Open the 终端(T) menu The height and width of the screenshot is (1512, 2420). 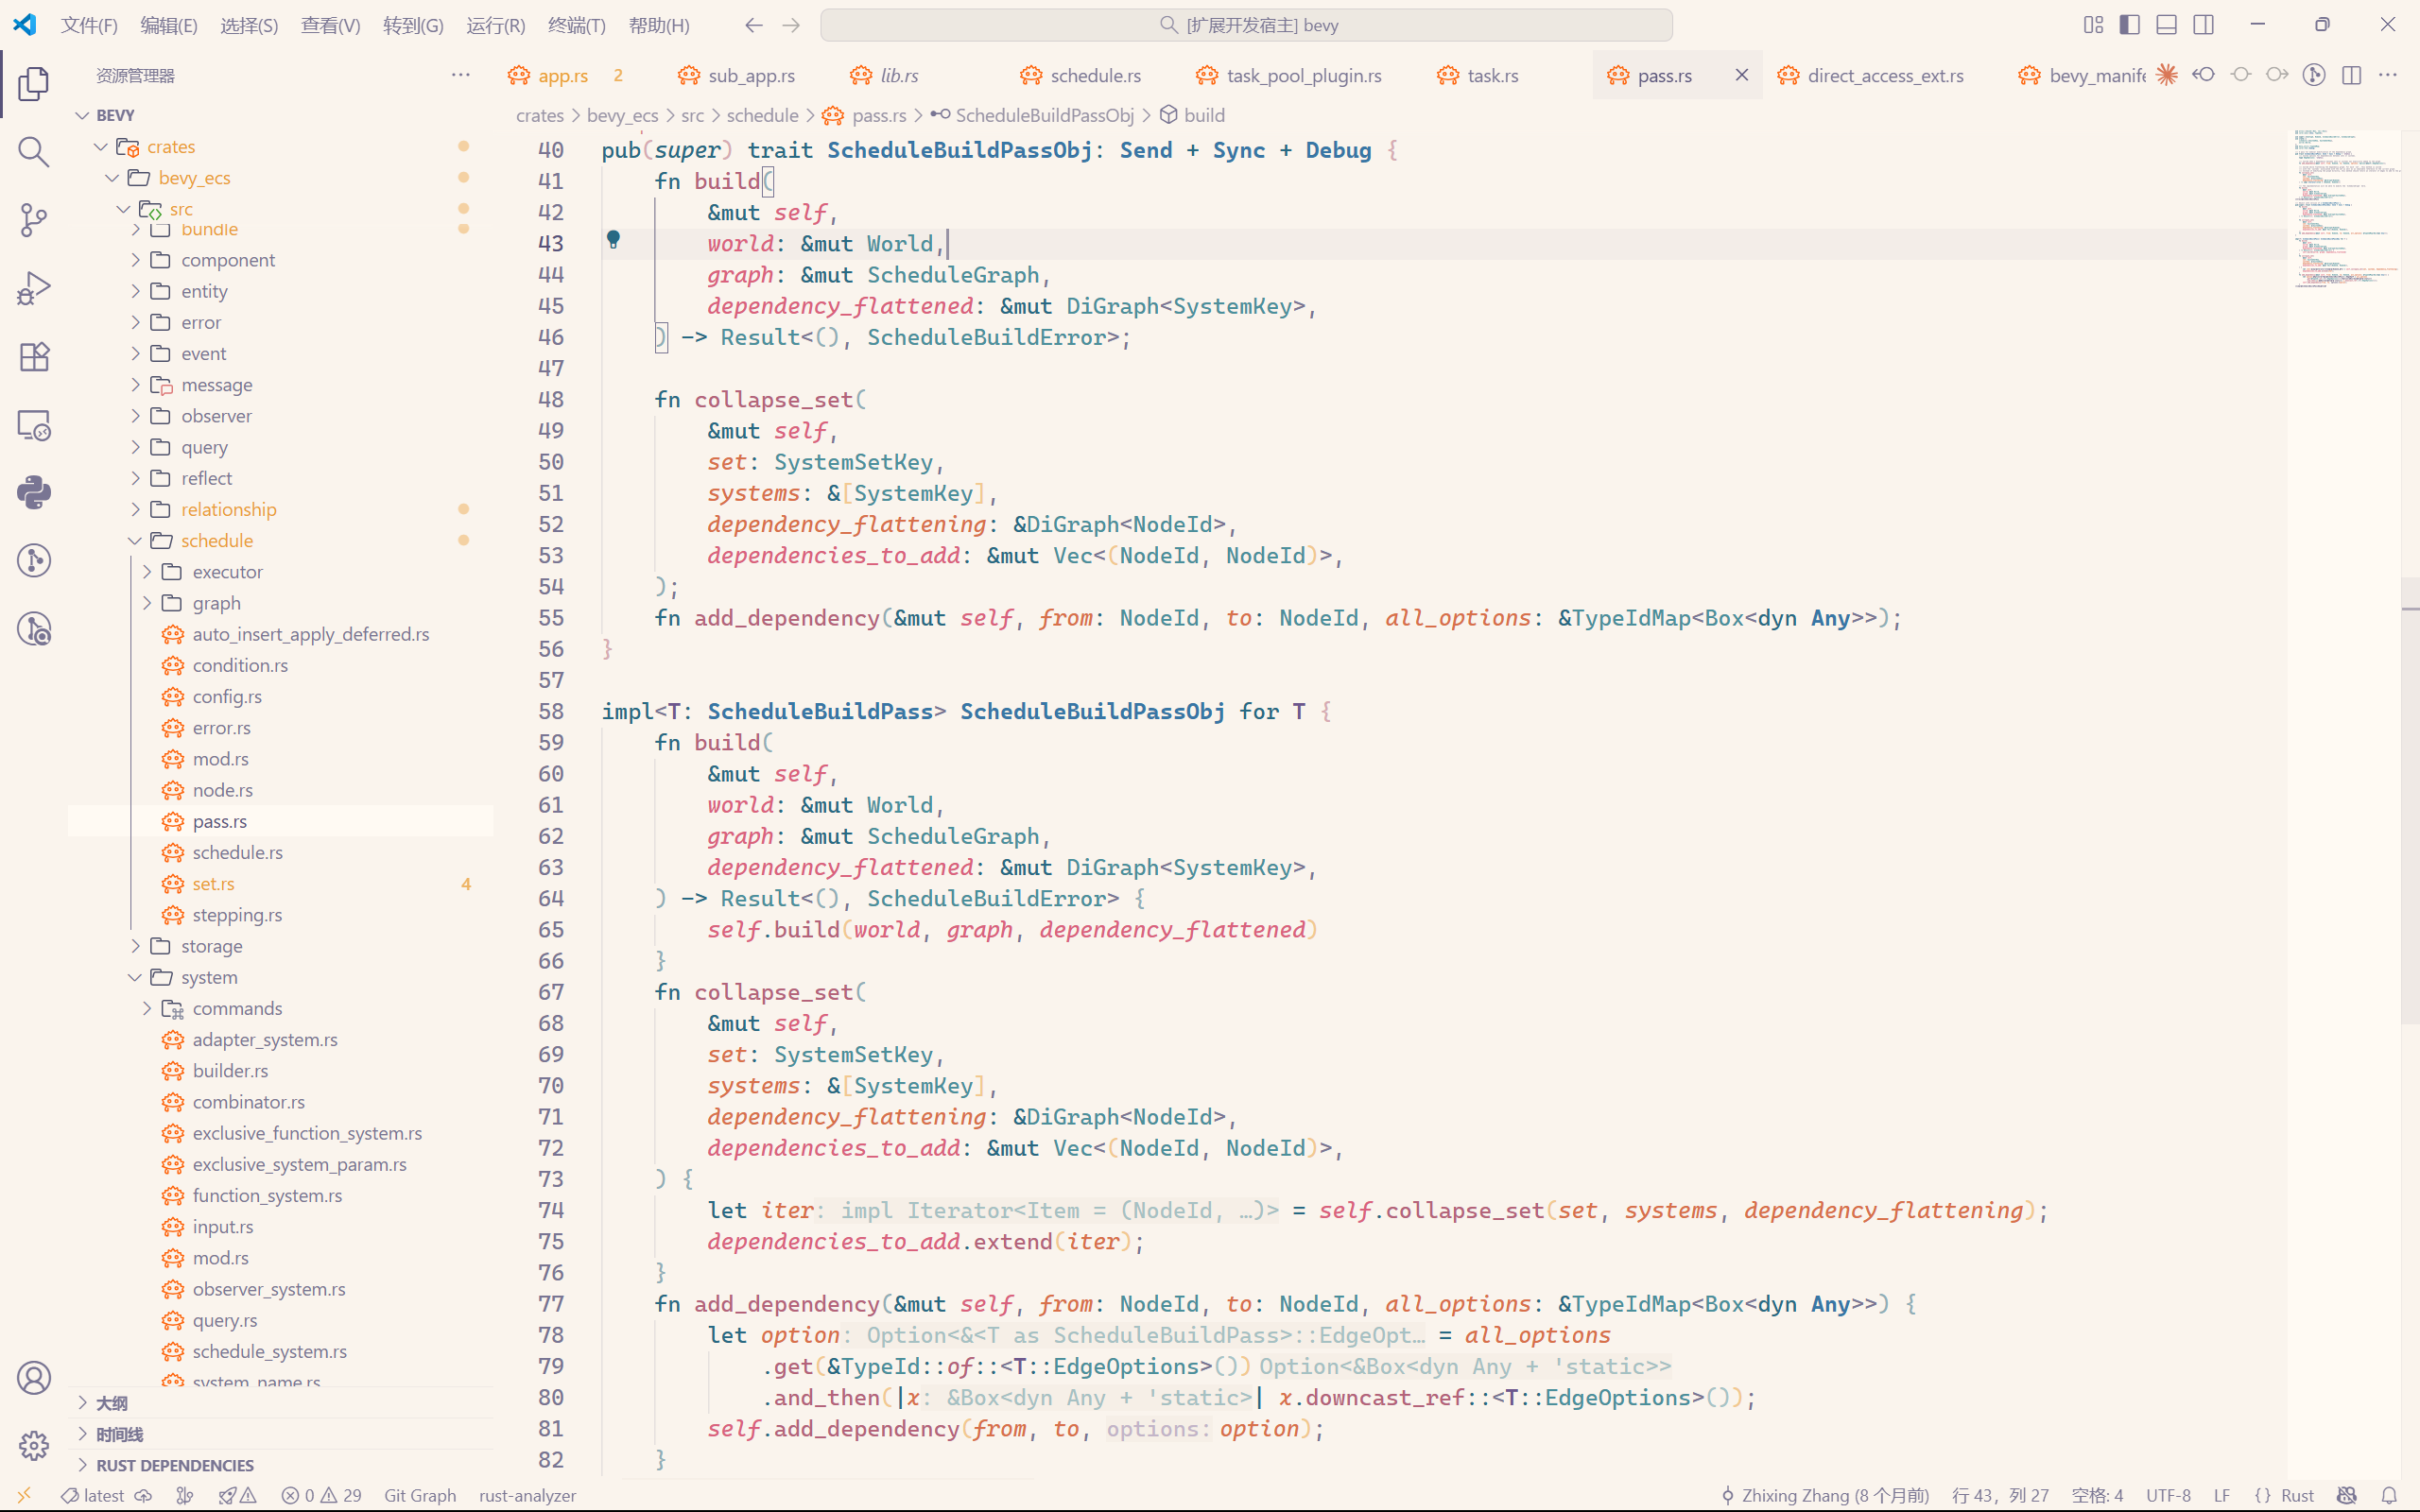pyautogui.click(x=577, y=25)
